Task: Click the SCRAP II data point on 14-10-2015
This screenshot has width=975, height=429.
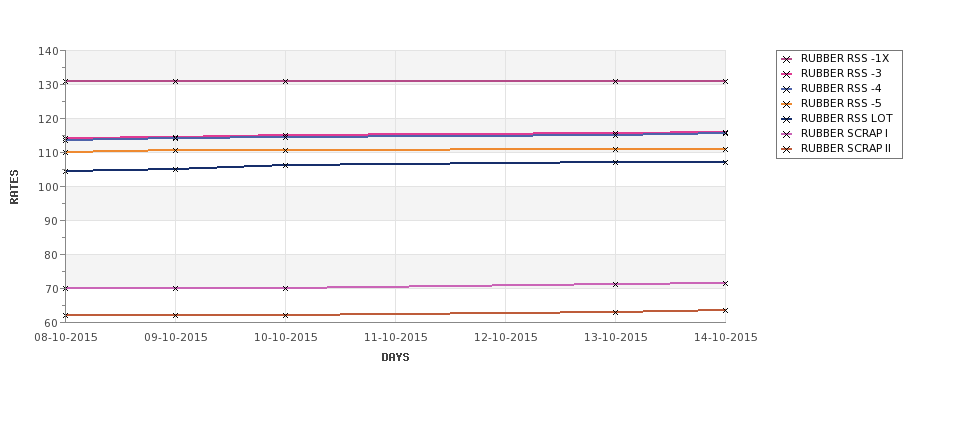Action: [725, 310]
